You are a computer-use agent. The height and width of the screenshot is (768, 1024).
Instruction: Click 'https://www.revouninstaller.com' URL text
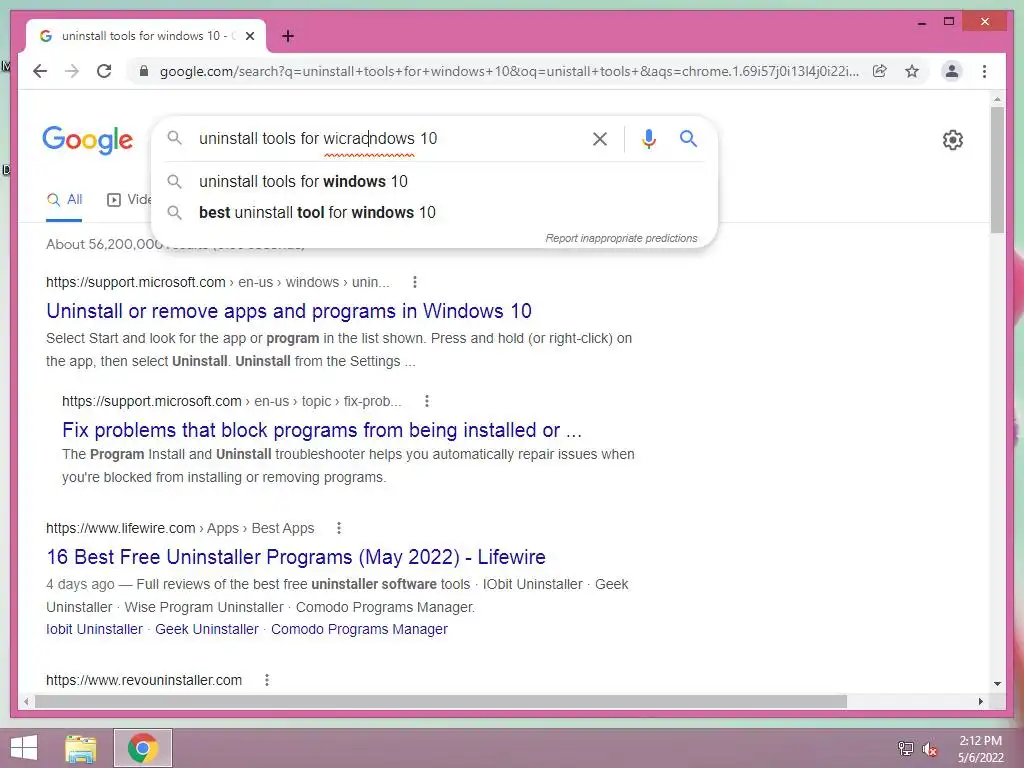[144, 680]
